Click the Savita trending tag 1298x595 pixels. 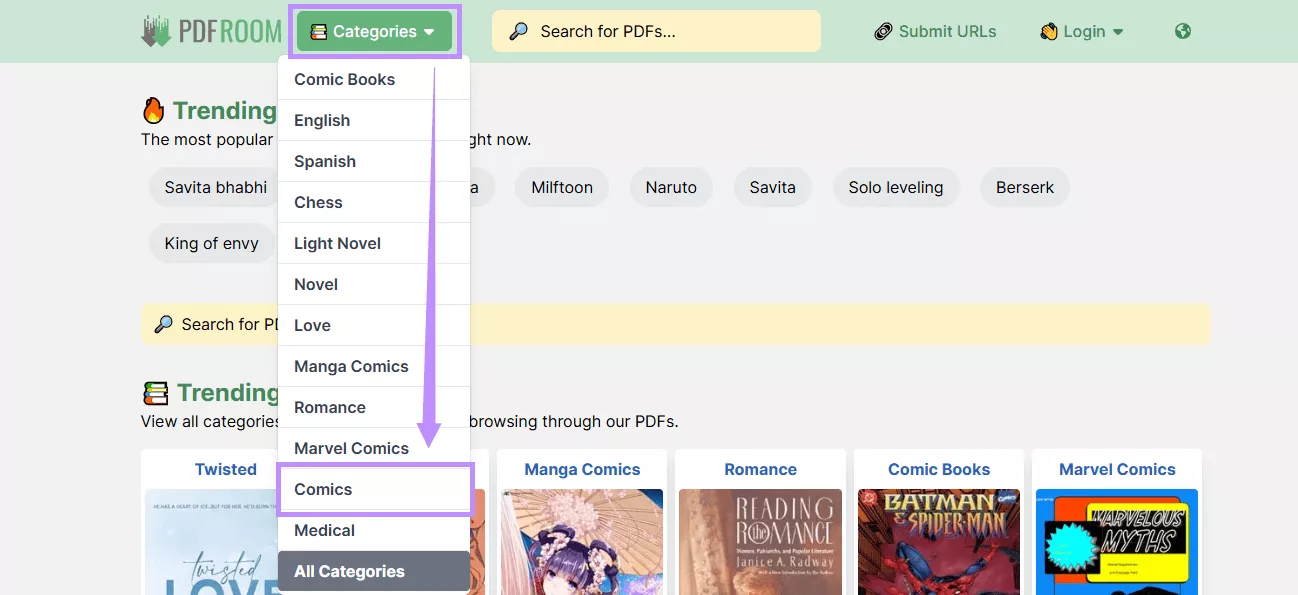(x=773, y=187)
